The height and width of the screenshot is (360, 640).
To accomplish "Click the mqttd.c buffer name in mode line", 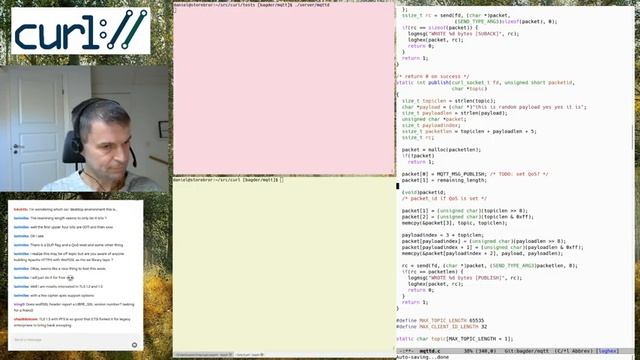I will click(430, 351).
